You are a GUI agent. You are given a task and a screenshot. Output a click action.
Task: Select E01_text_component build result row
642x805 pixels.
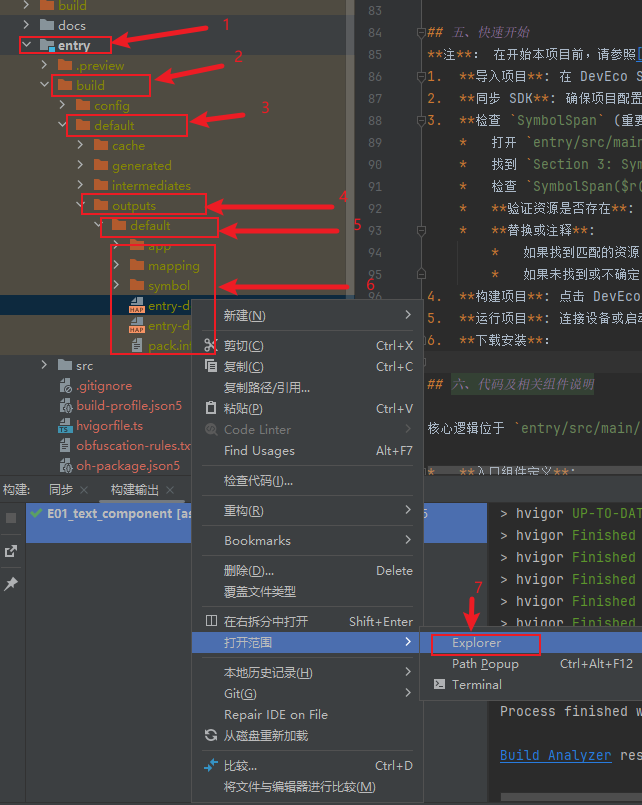tap(108, 523)
